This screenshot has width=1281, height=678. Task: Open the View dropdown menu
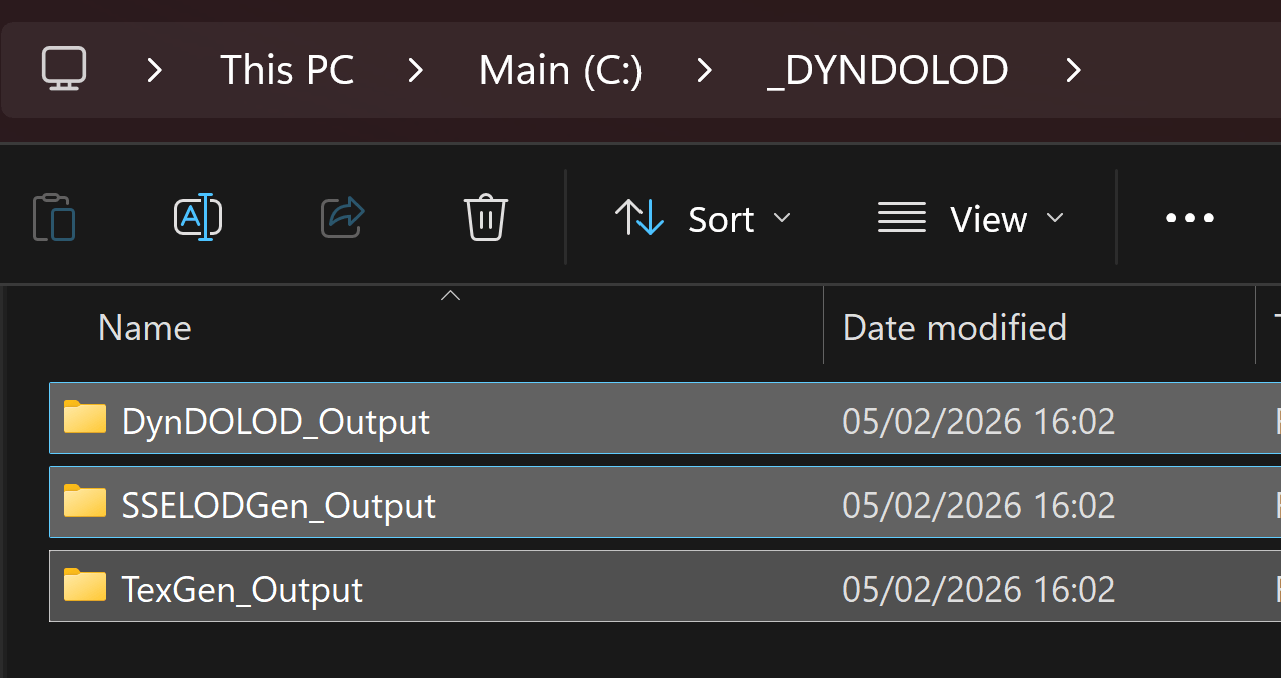point(970,218)
